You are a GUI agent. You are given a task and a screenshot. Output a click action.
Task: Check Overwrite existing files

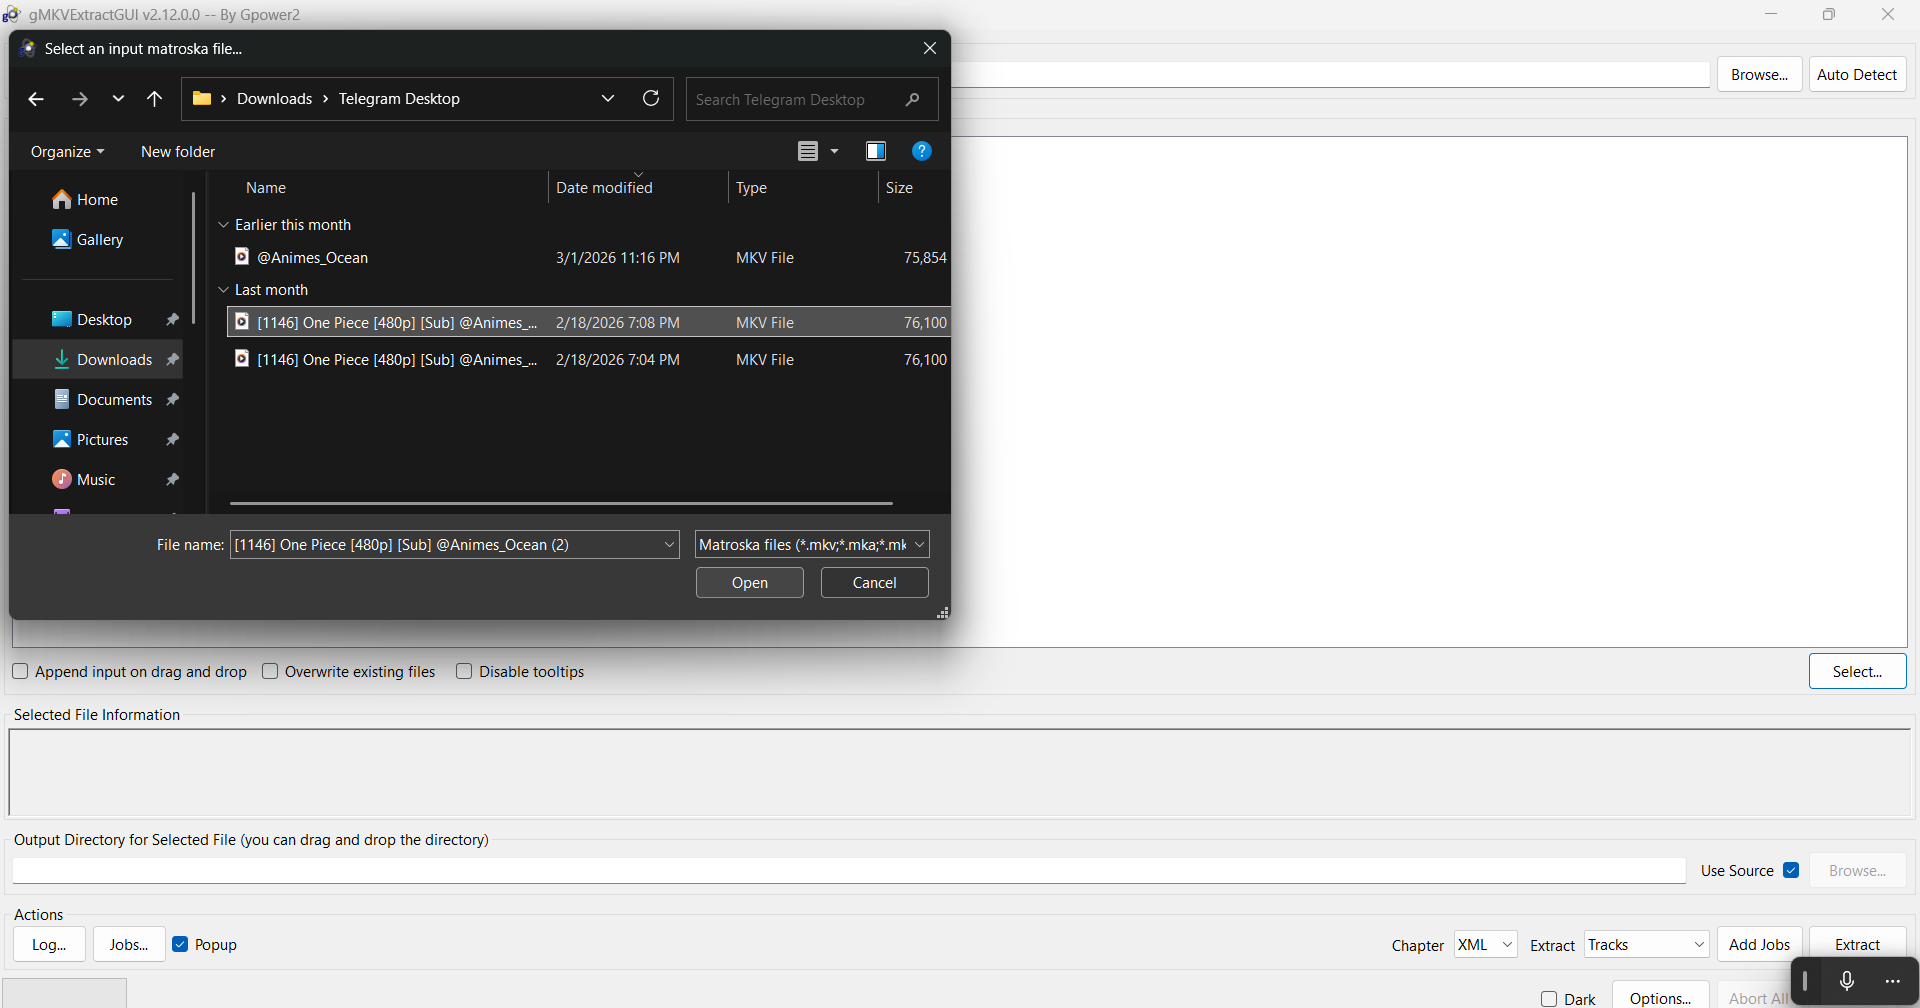pos(270,672)
